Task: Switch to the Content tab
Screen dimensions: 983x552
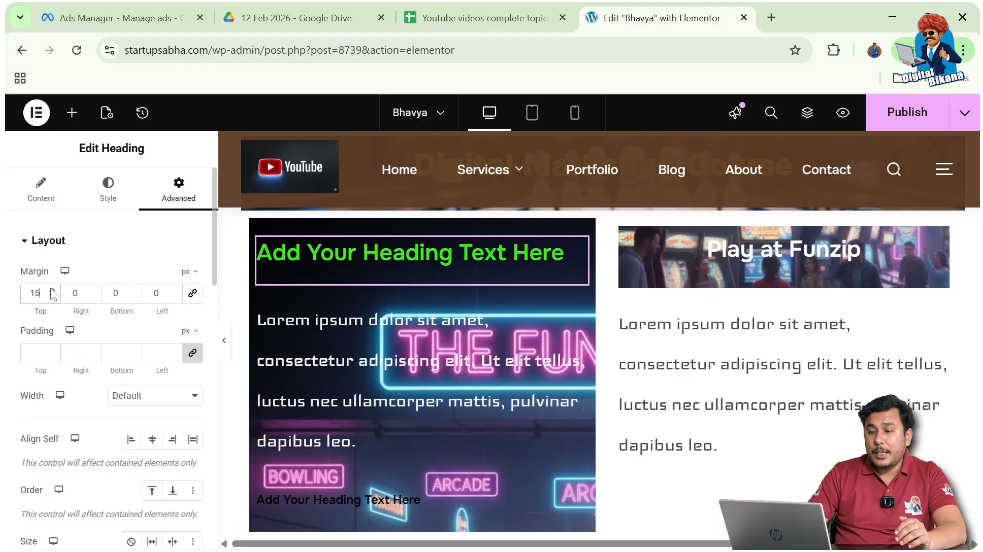Action: [41, 189]
